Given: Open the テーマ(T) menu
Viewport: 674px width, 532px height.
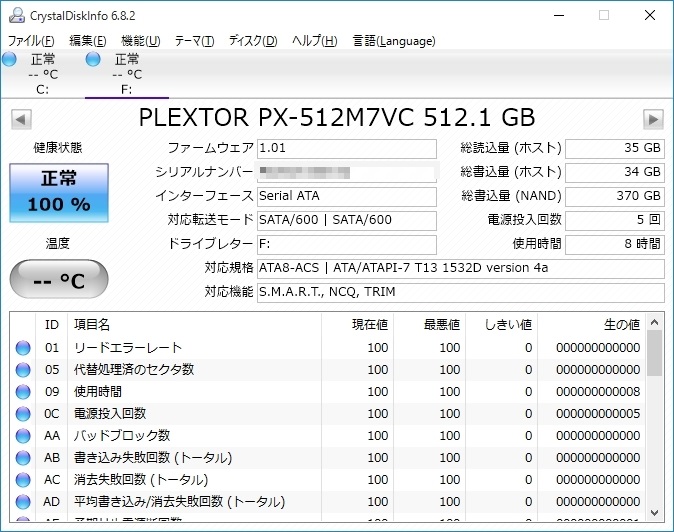Looking at the screenshot, I should (x=194, y=41).
